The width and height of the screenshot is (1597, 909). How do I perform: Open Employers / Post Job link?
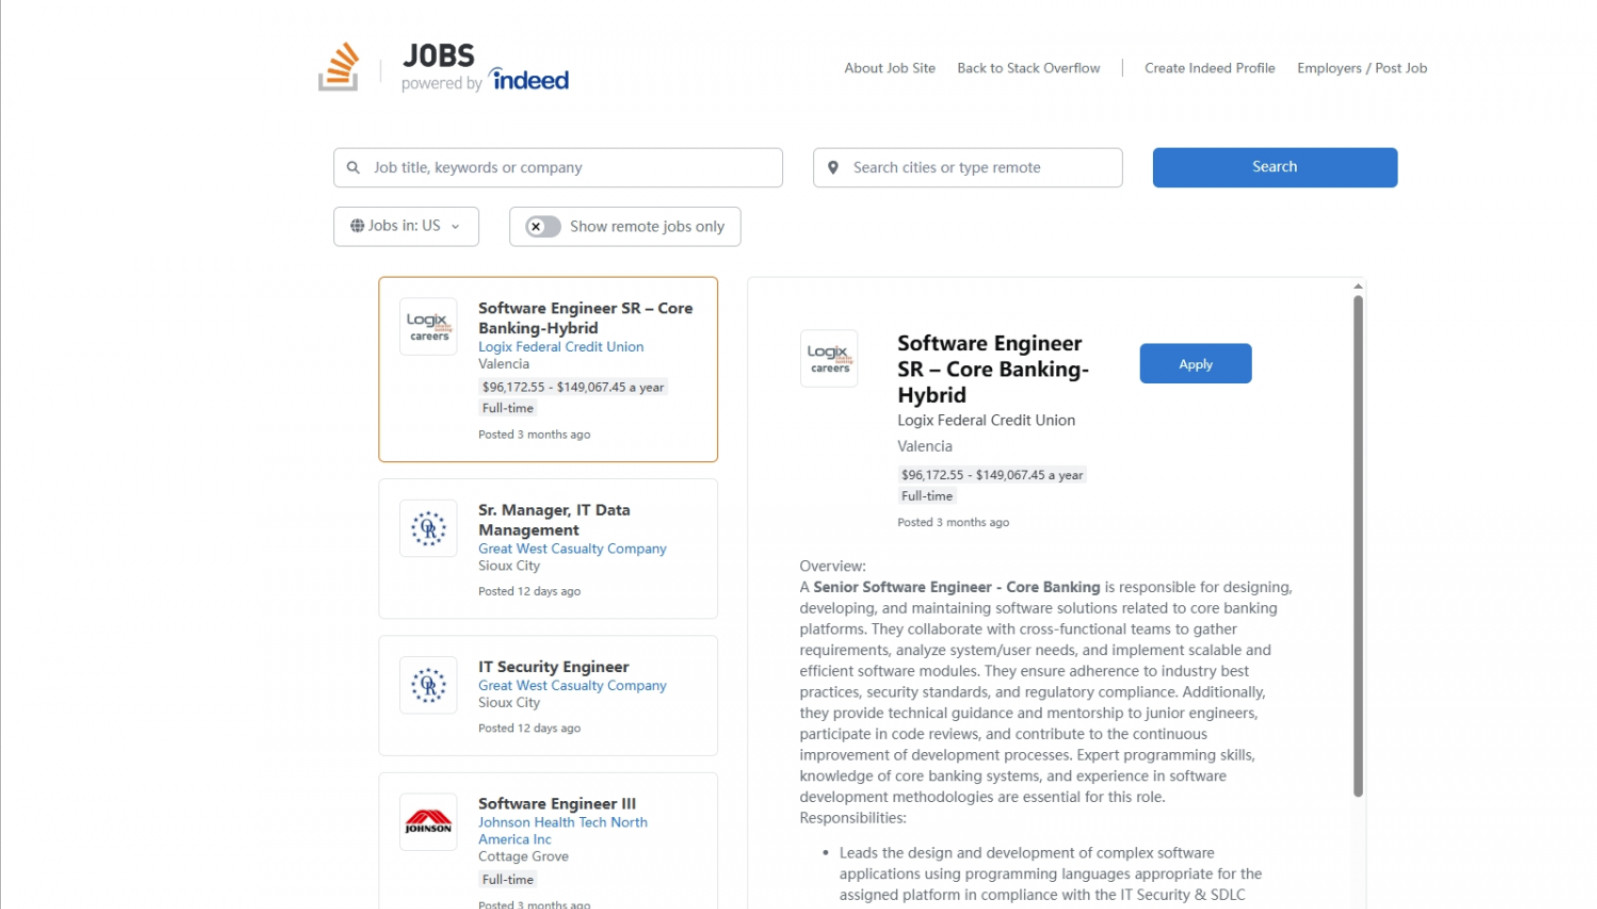1362,68
